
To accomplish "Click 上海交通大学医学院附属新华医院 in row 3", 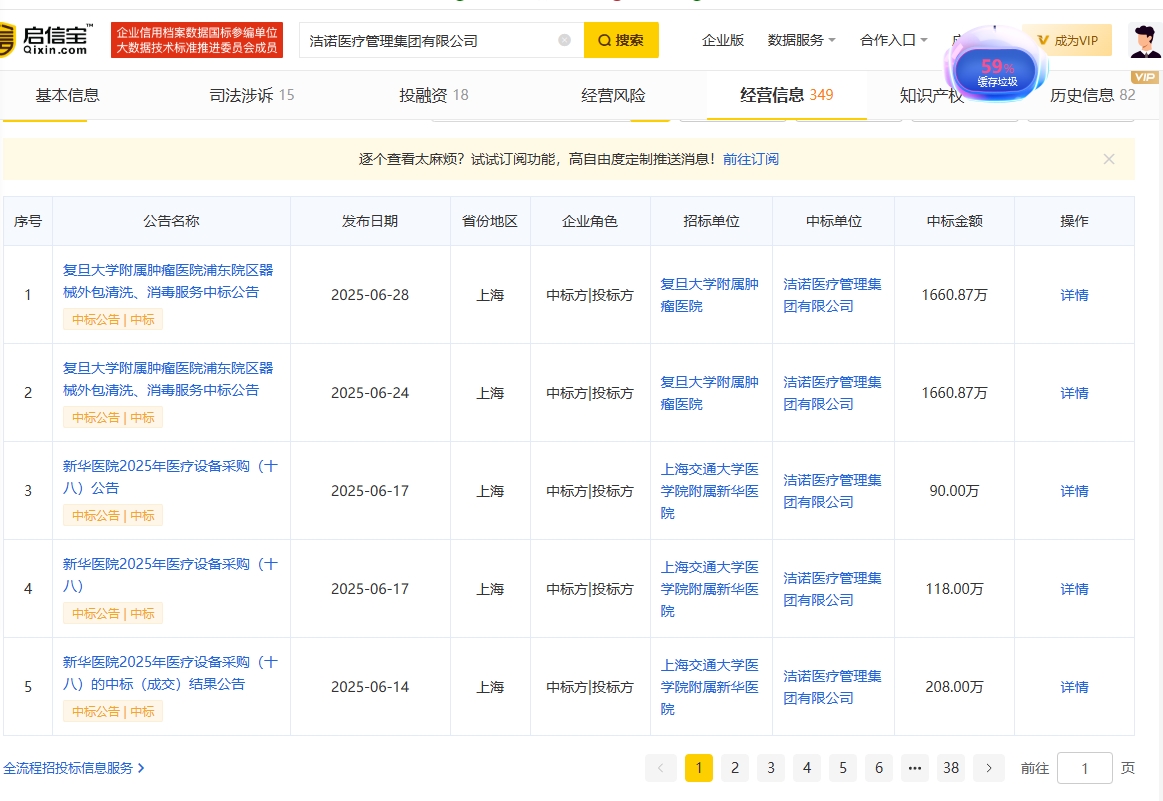I will [709, 491].
